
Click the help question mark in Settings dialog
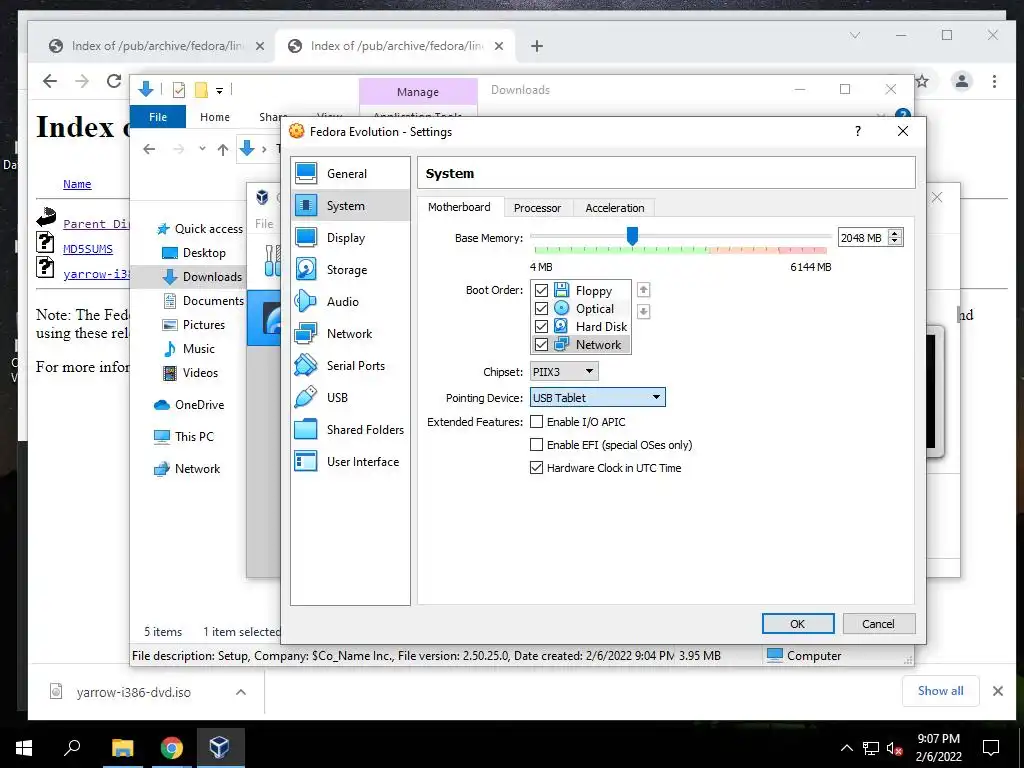[857, 131]
